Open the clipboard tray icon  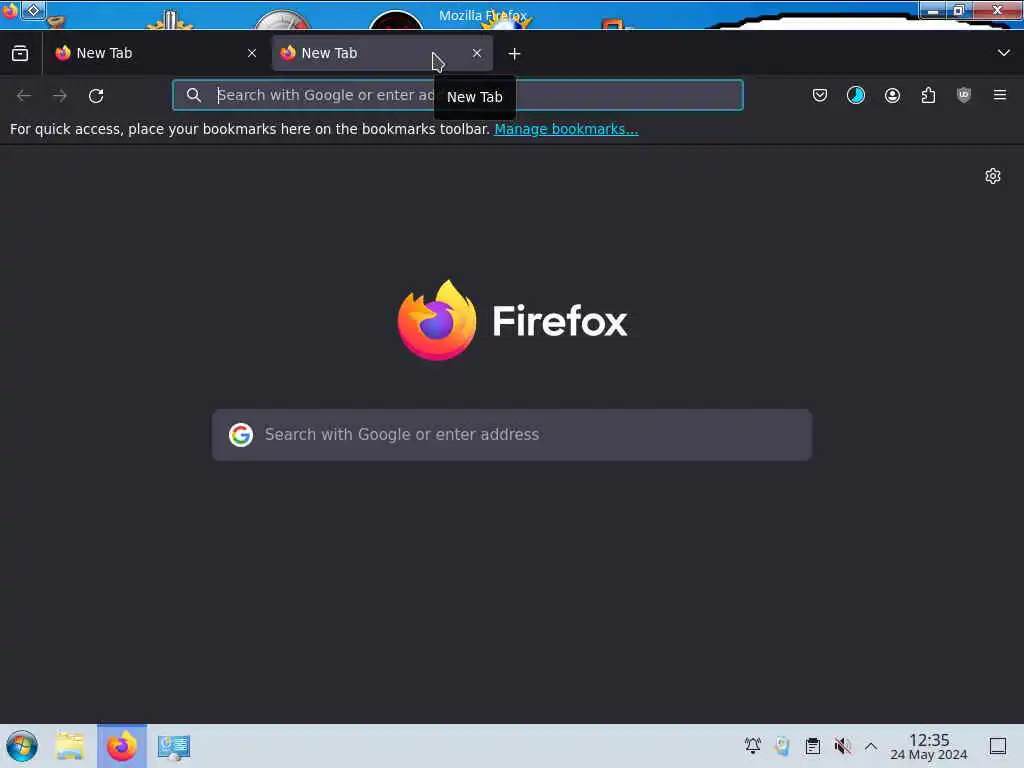point(812,745)
